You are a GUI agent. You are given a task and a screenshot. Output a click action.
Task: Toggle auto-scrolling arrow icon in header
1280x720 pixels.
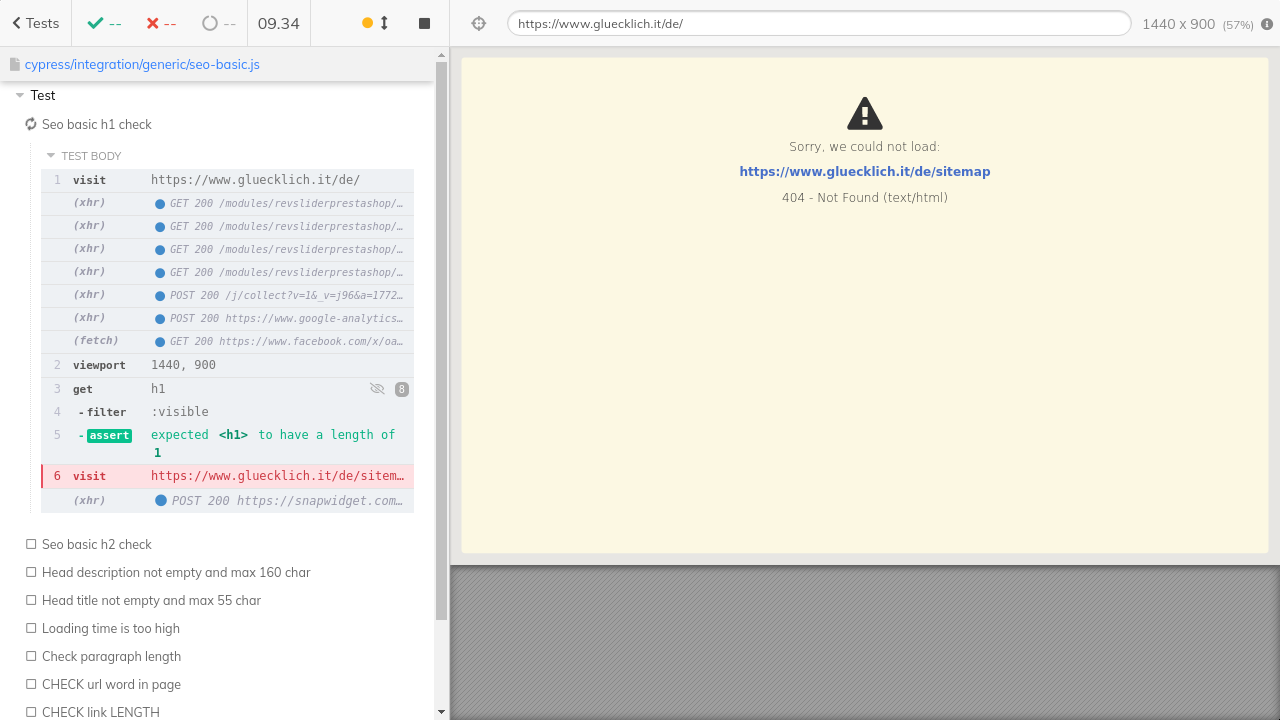tap(384, 23)
